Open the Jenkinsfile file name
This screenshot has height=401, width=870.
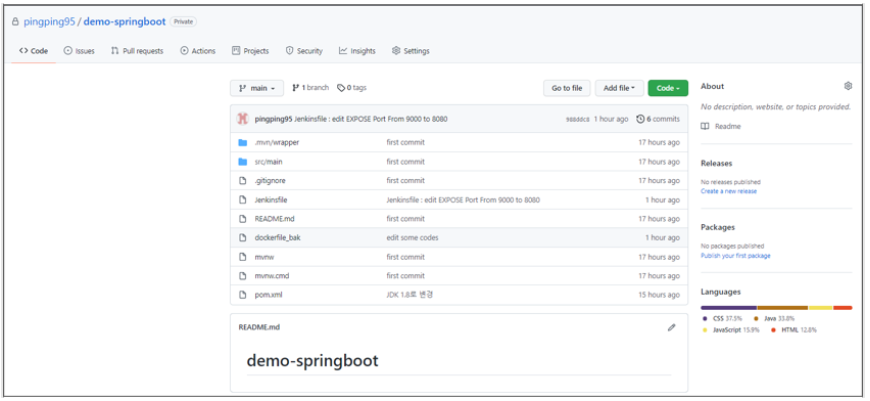[271, 200]
